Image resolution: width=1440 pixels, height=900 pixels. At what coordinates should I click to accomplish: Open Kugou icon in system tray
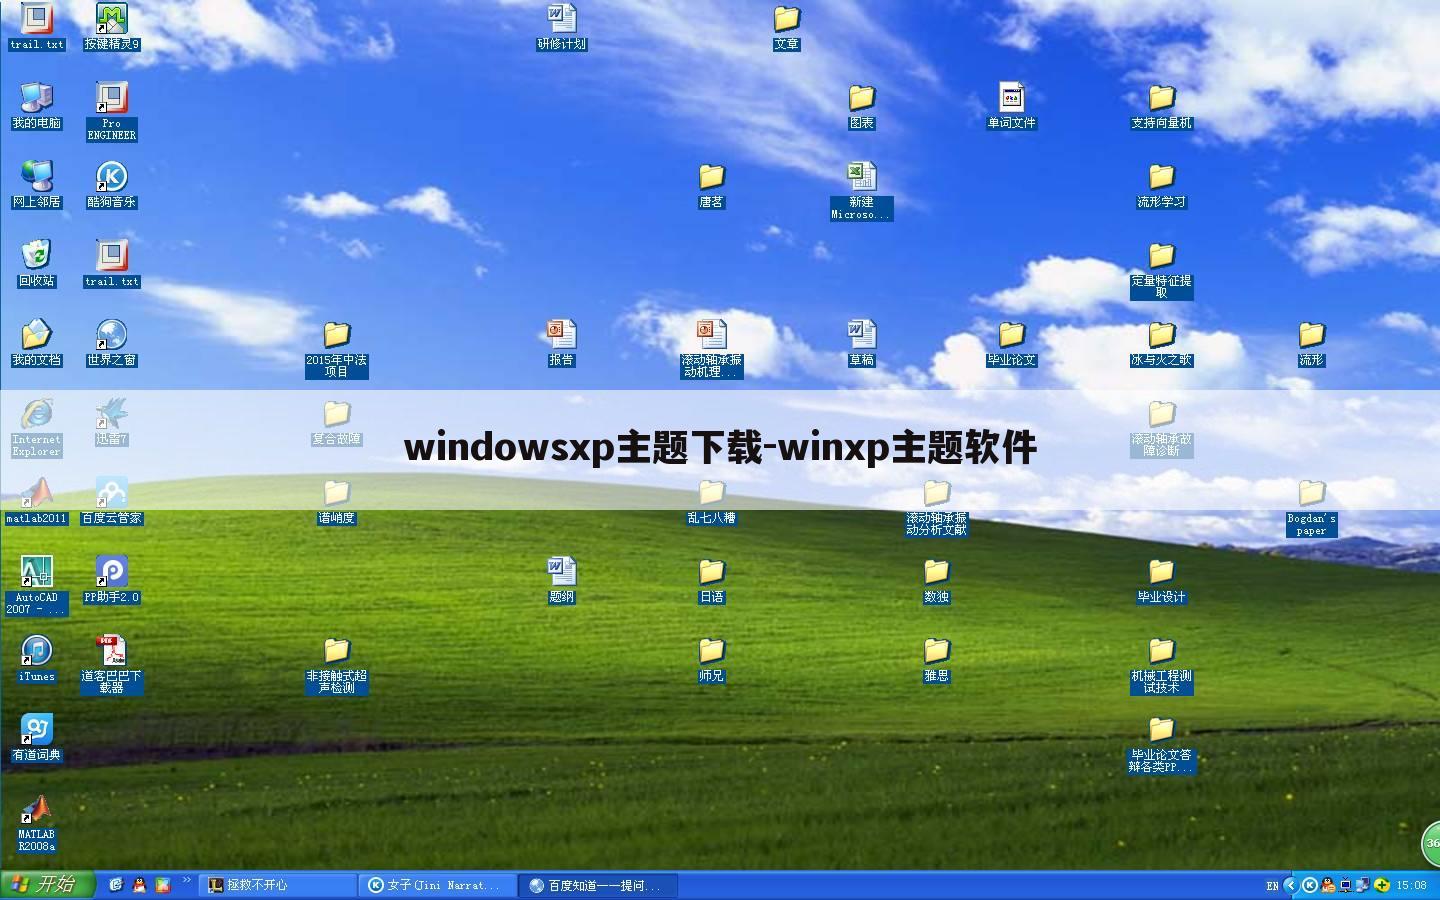coord(1309,885)
